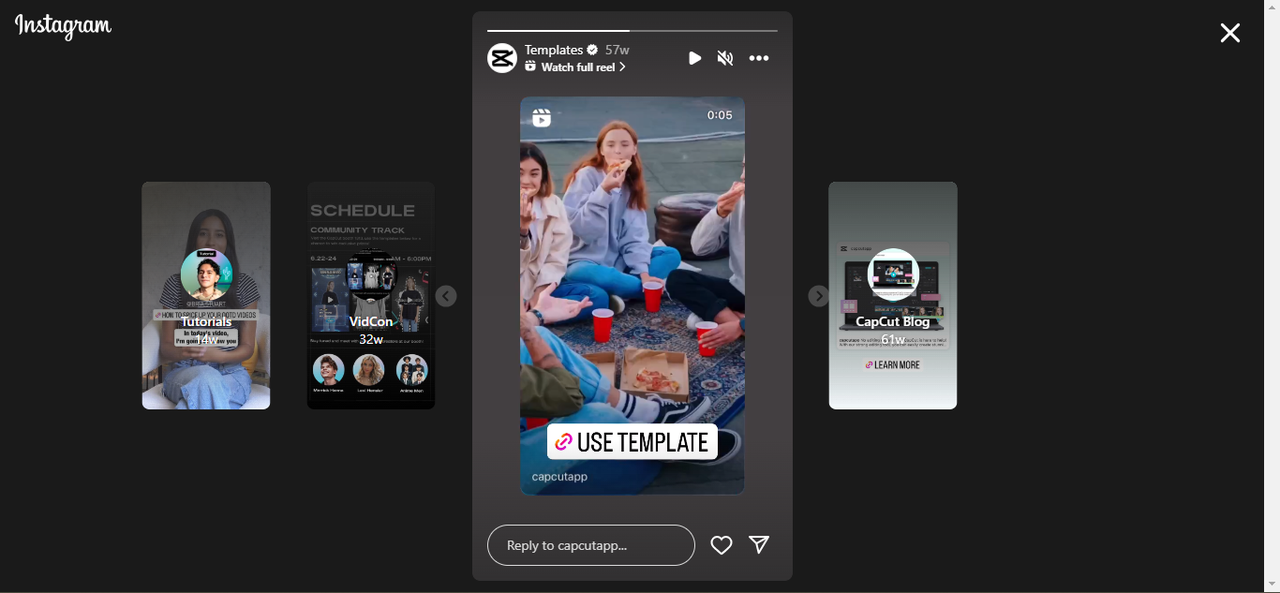Play the paused story

pyautogui.click(x=695, y=58)
